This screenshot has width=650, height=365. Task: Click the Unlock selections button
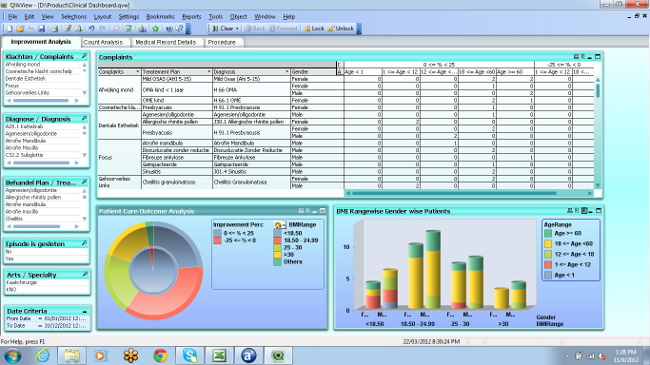341,29
